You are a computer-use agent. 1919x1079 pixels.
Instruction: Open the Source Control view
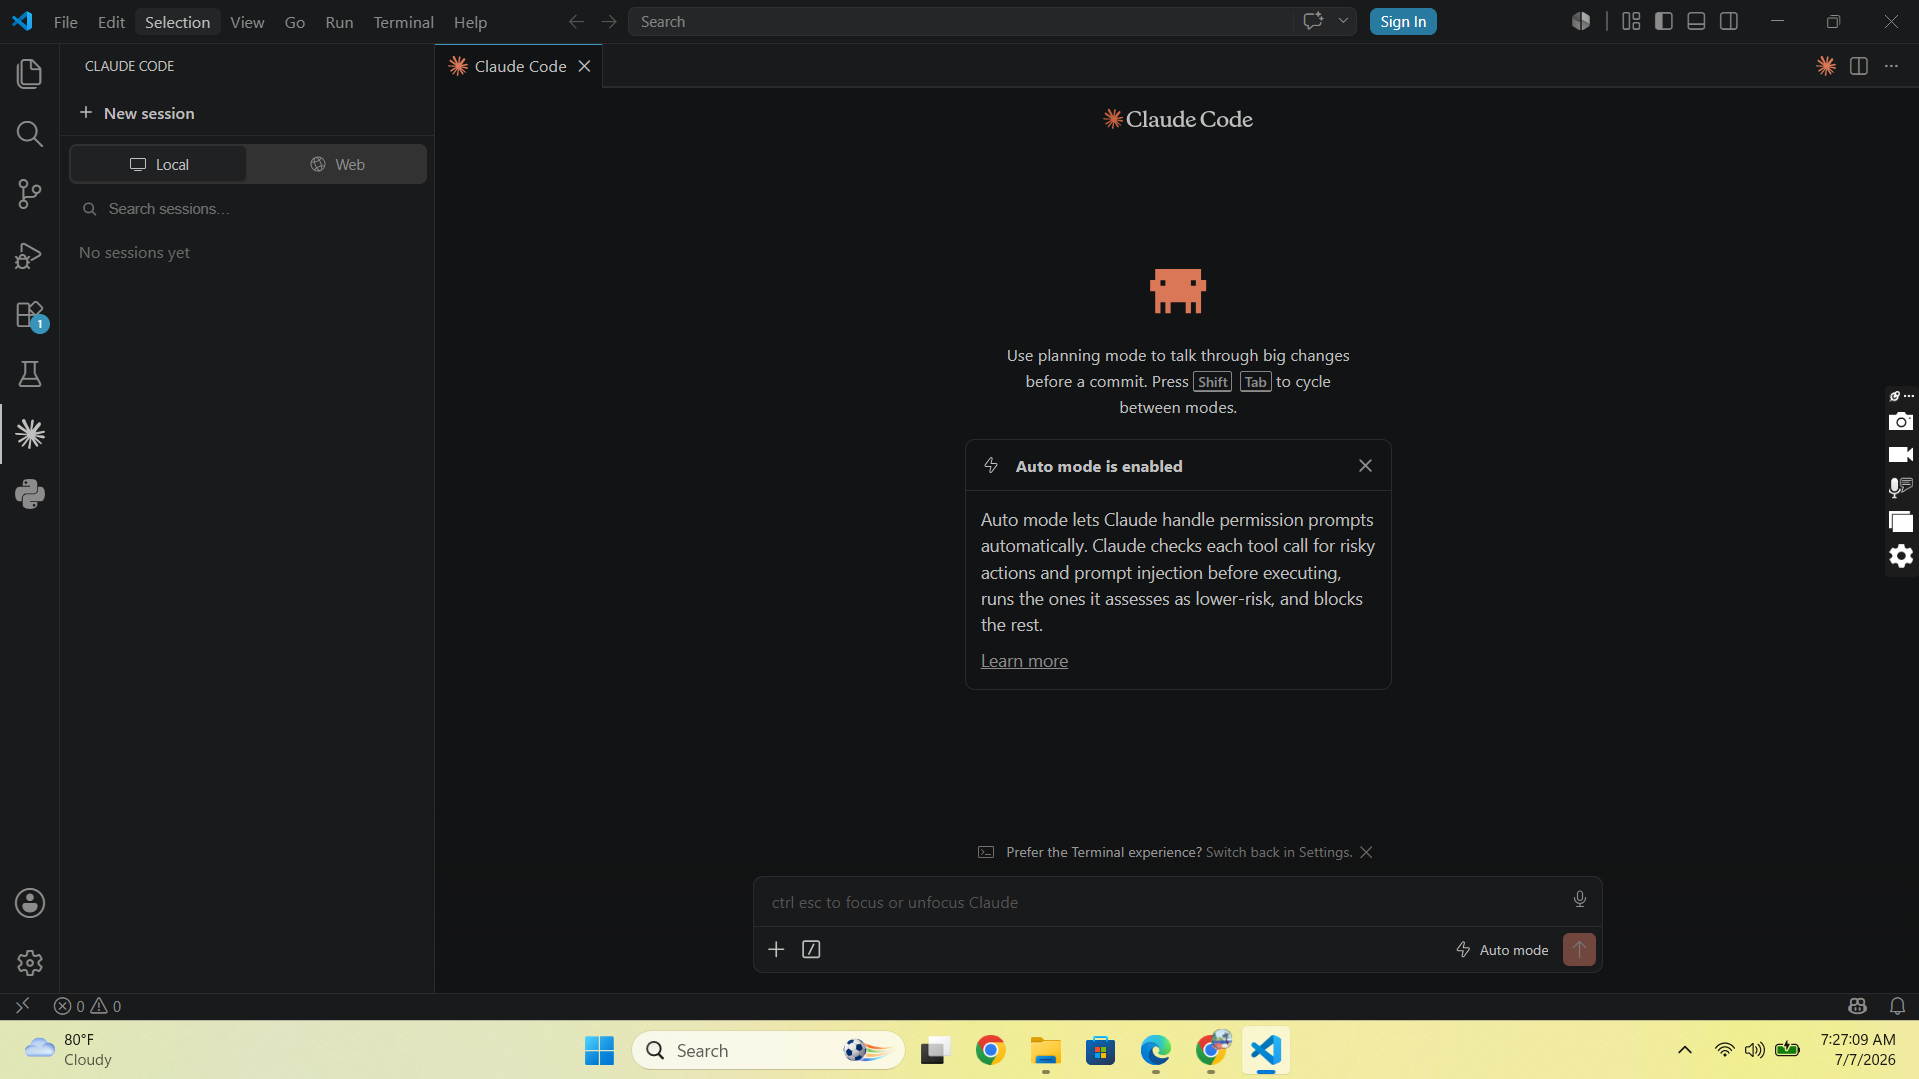tap(30, 194)
